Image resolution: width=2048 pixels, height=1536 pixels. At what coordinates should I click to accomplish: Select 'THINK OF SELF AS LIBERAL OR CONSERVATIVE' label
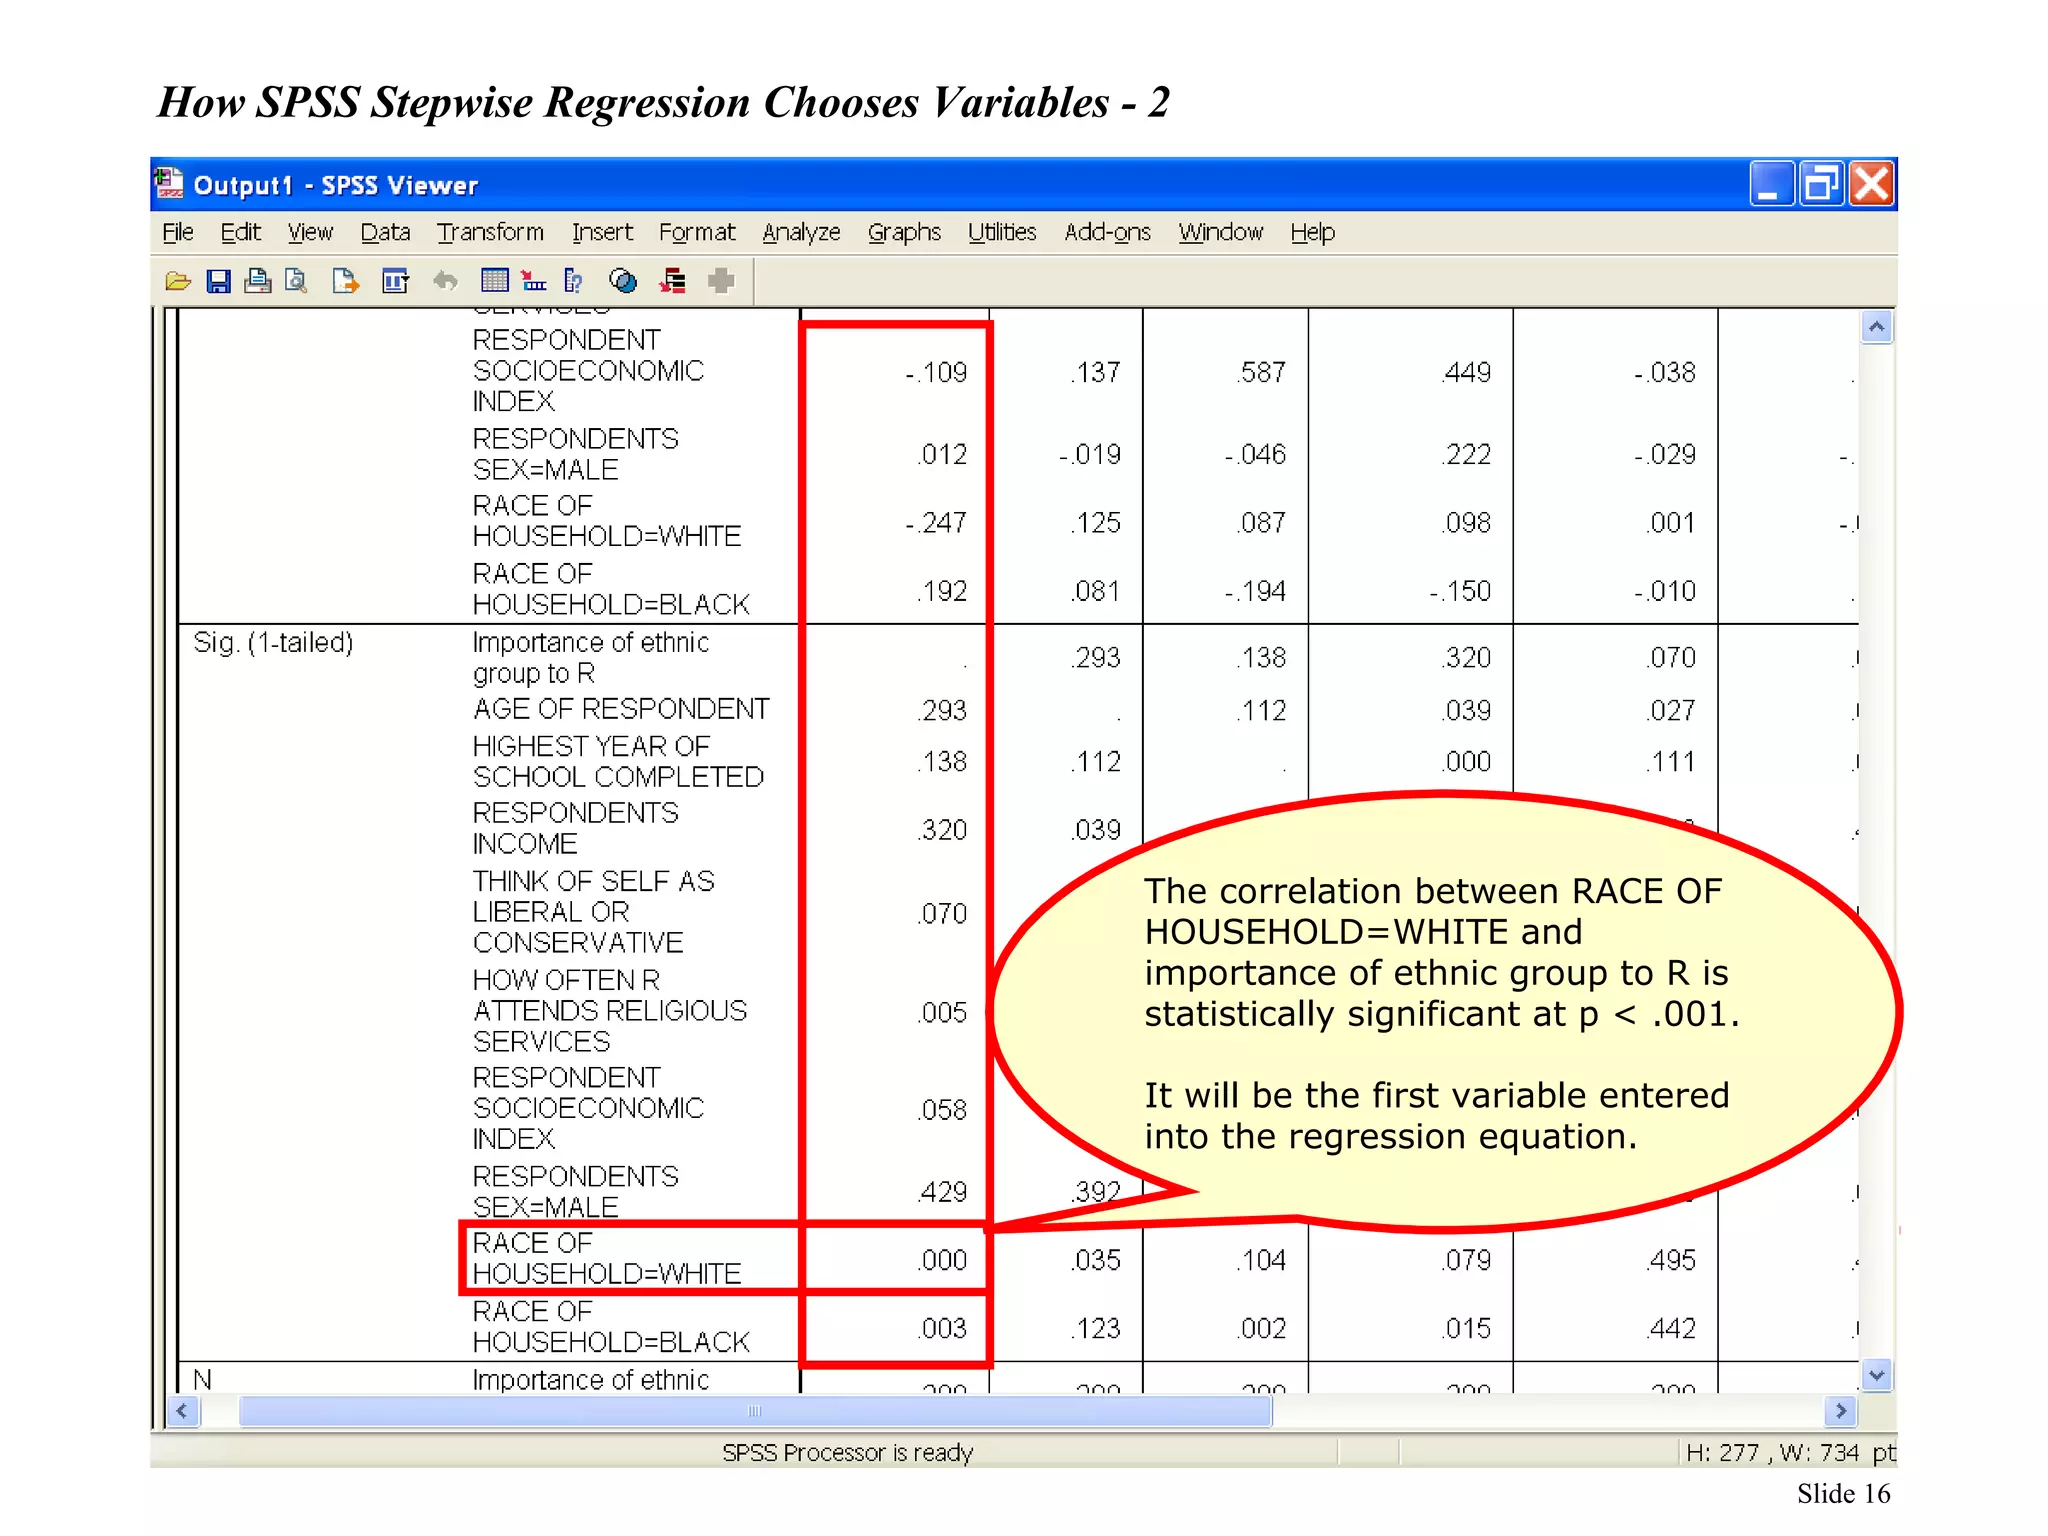pos(593,911)
